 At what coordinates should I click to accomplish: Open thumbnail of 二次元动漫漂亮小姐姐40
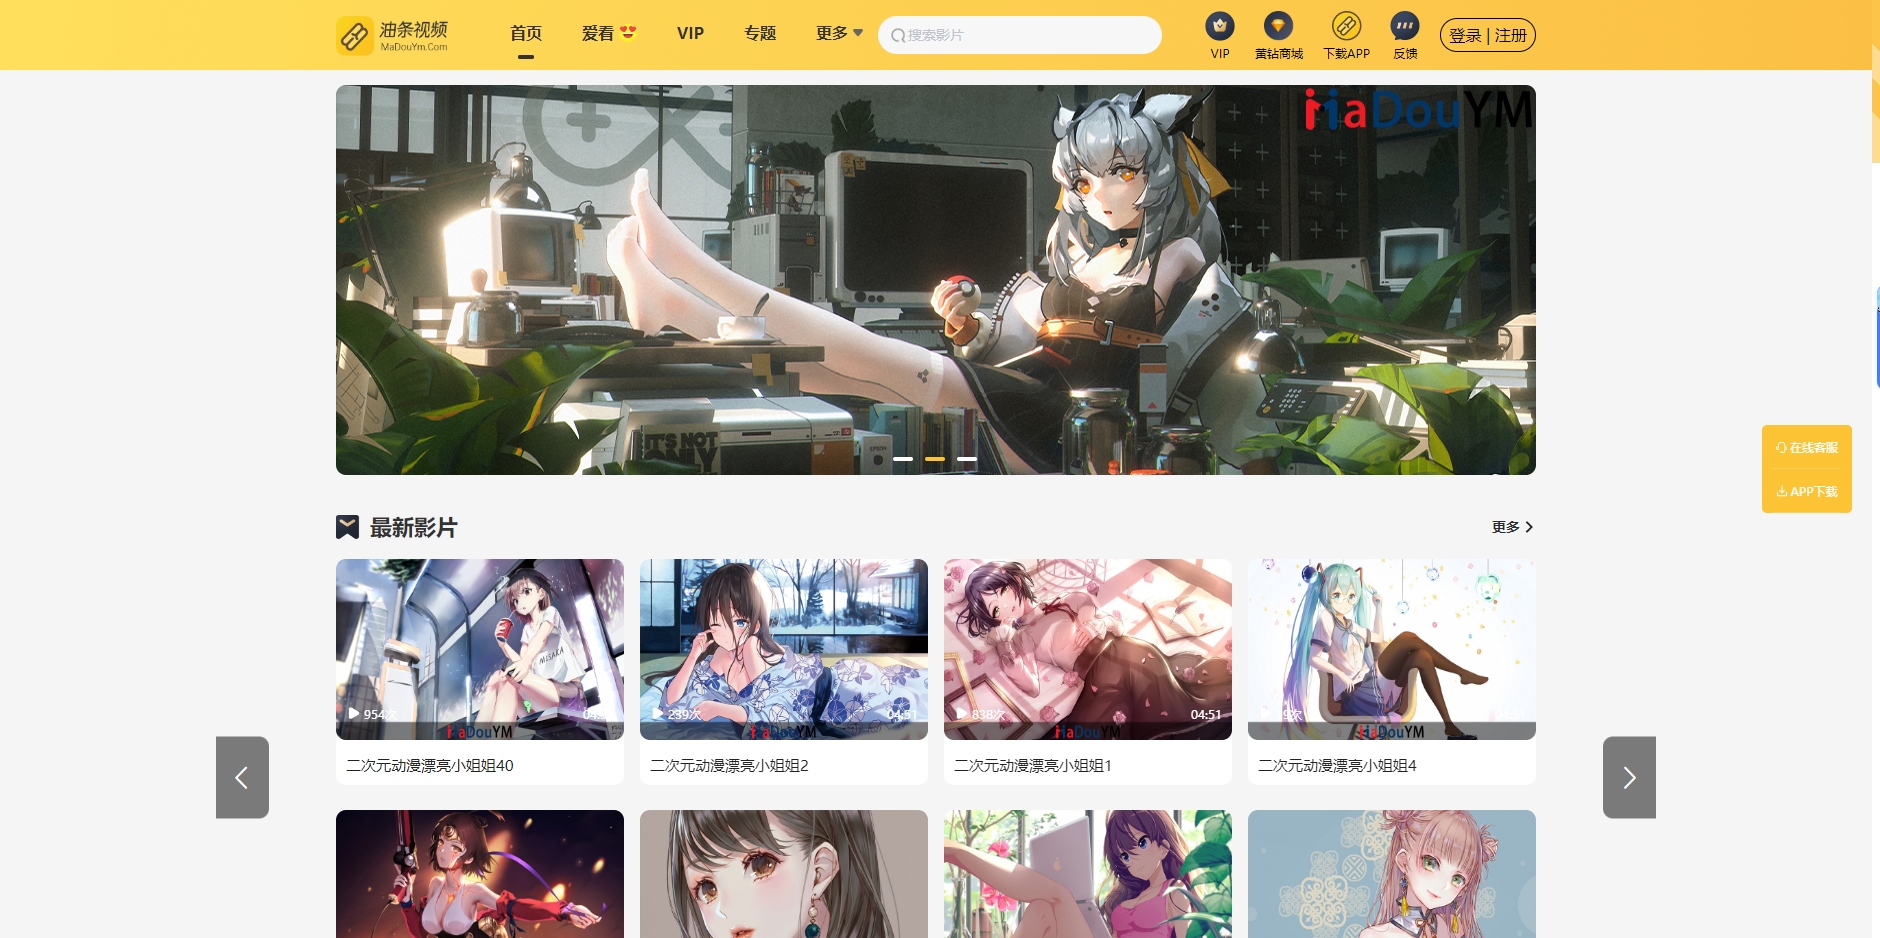480,649
